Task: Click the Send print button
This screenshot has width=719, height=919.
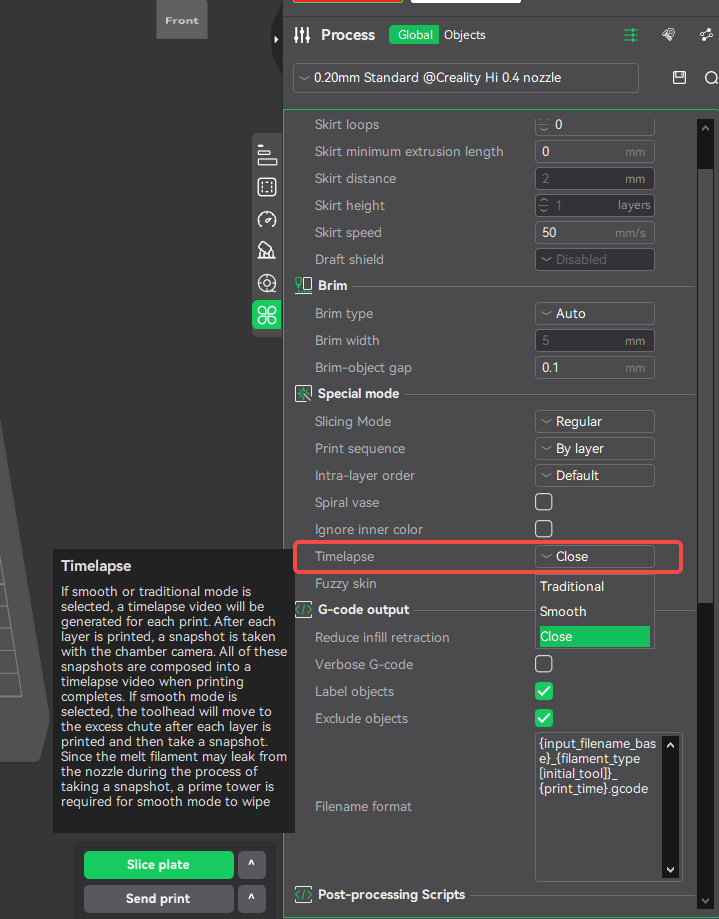Action: 158,898
